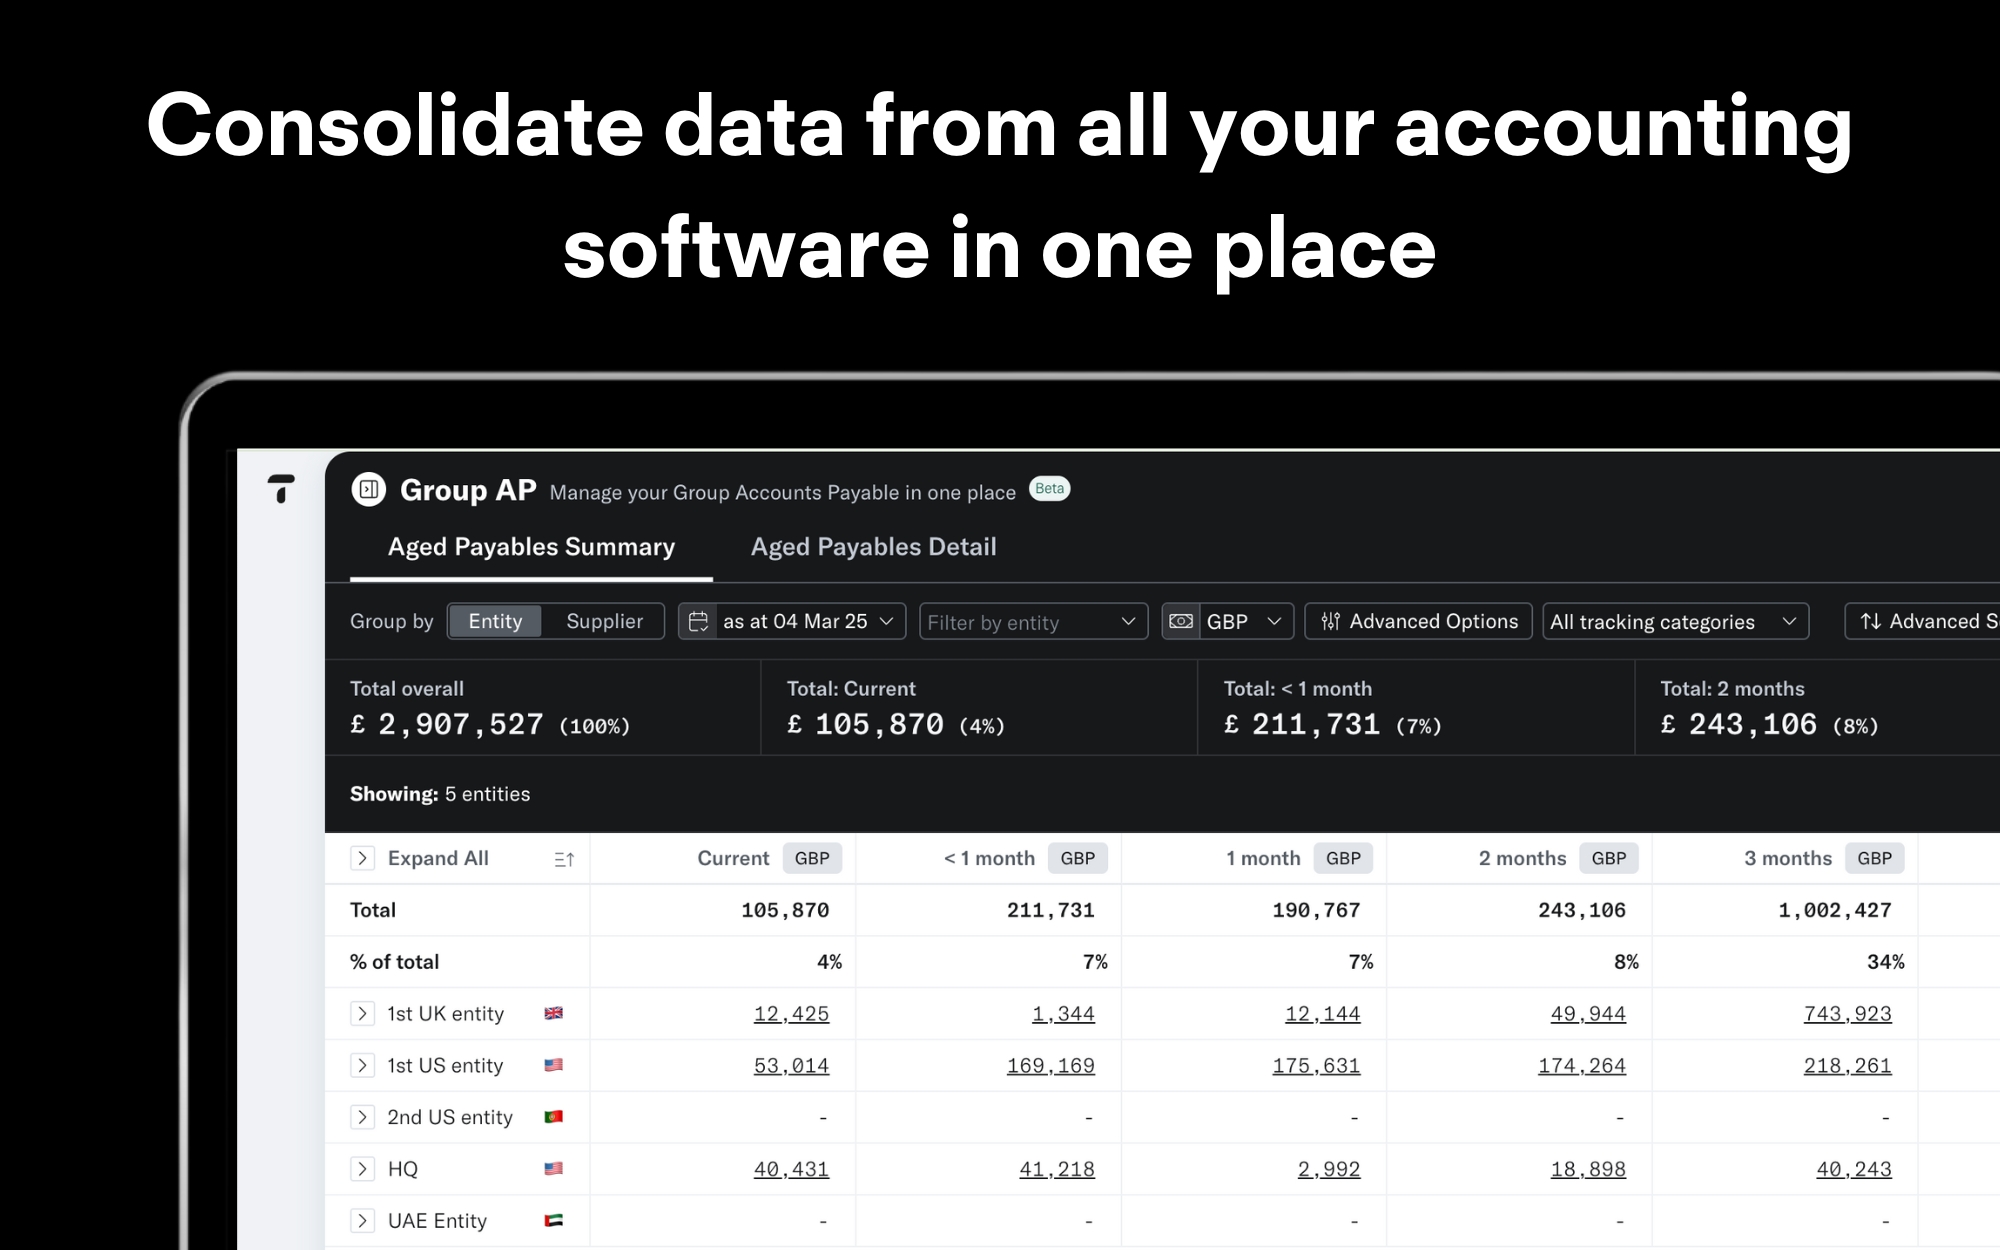The height and width of the screenshot is (1250, 2000).
Task: Click the US flag in HQ row
Action: tap(553, 1168)
